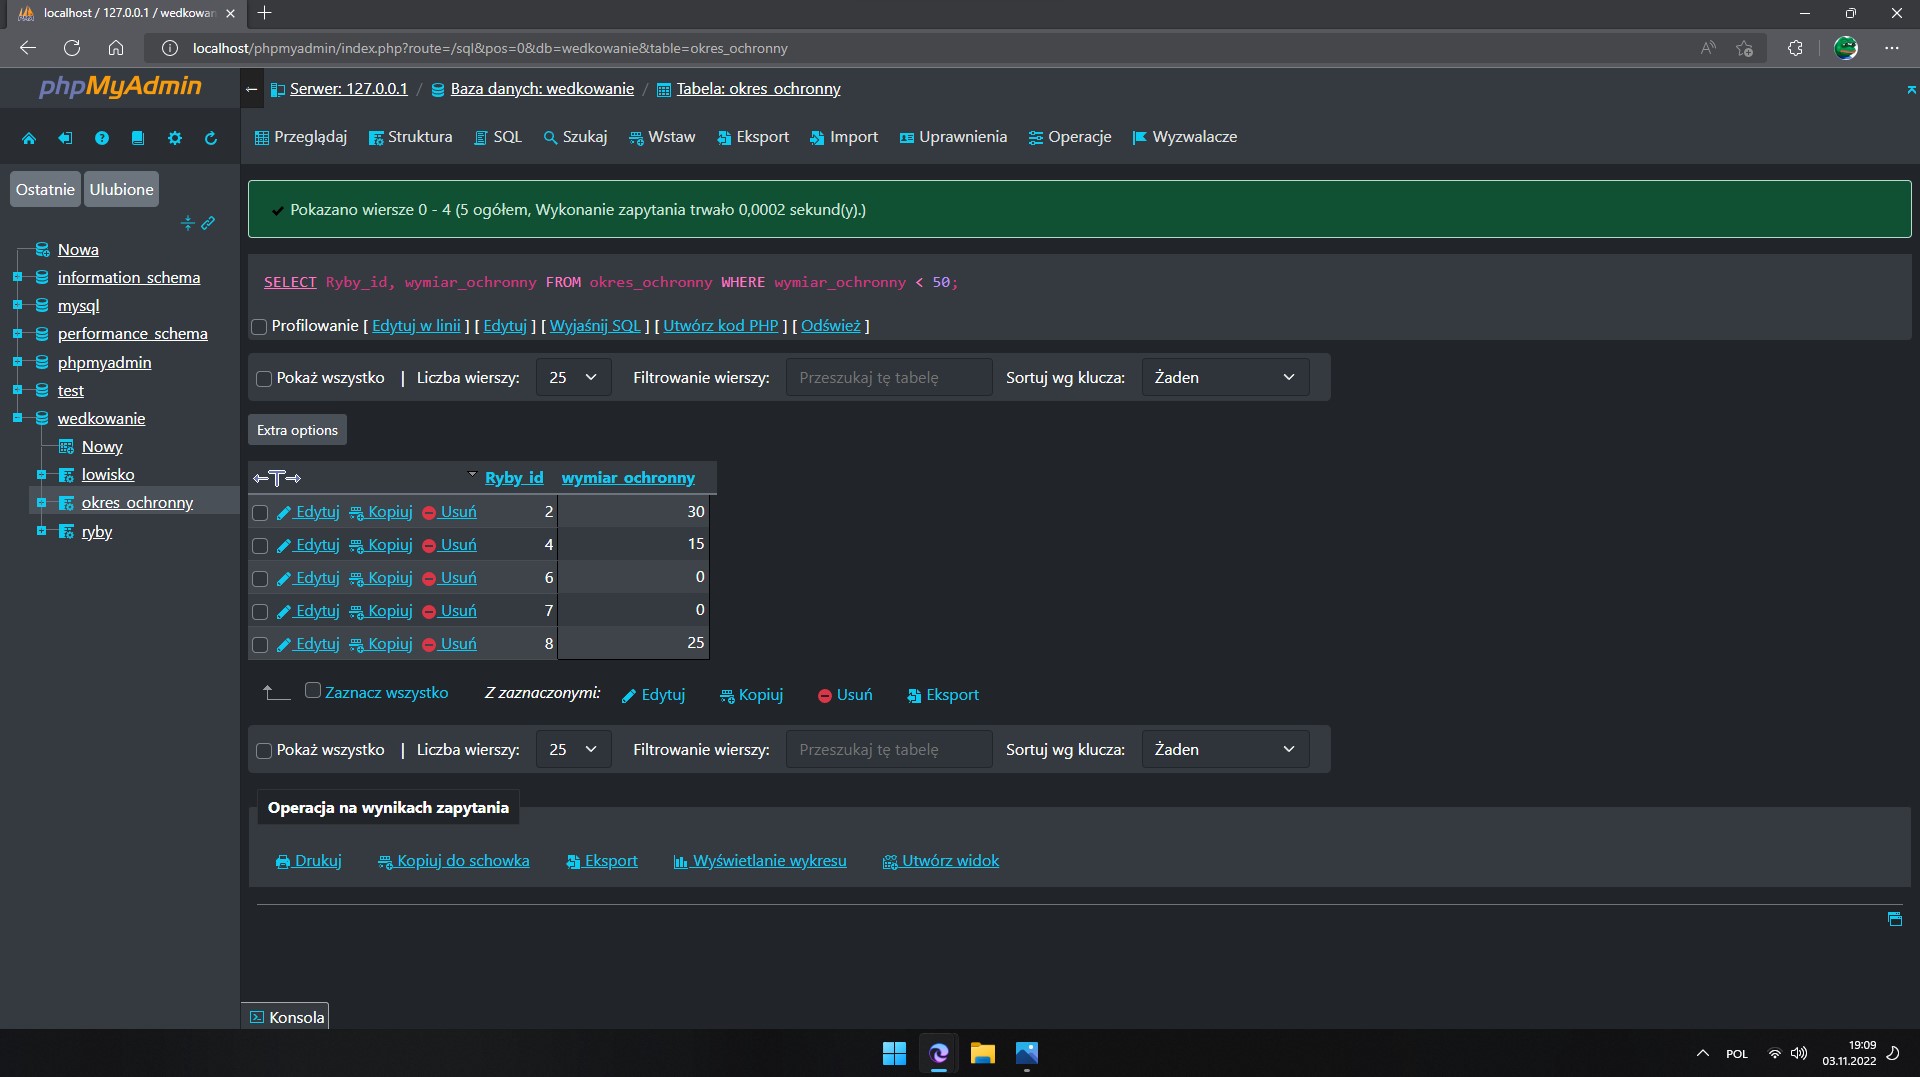Image resolution: width=1920 pixels, height=1077 pixels.
Task: Click Extra options button
Action: [297, 430]
